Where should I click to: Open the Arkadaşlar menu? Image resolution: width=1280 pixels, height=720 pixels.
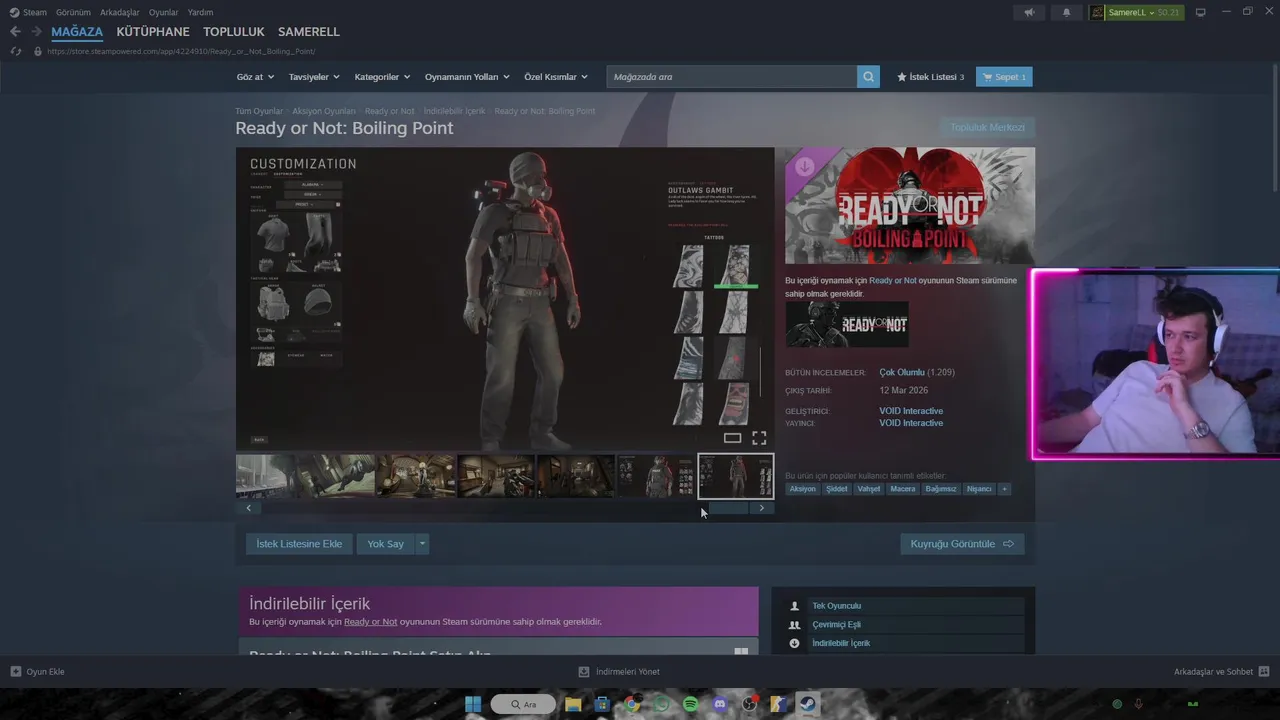120,13
